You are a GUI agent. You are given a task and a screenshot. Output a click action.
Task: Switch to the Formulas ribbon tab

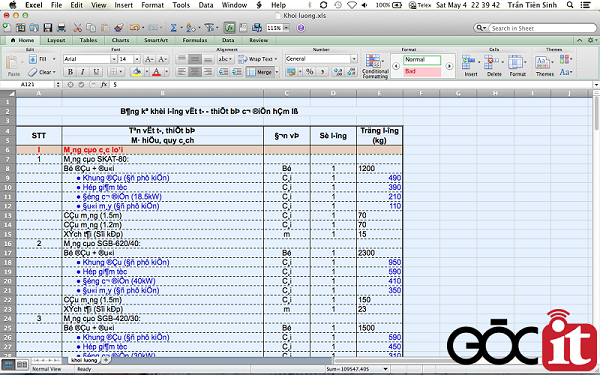[x=195, y=40]
